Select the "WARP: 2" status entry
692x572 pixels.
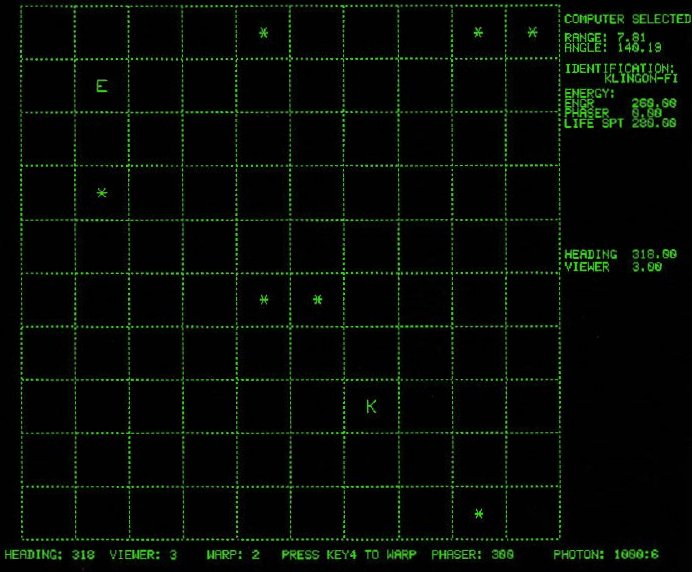coord(233,554)
